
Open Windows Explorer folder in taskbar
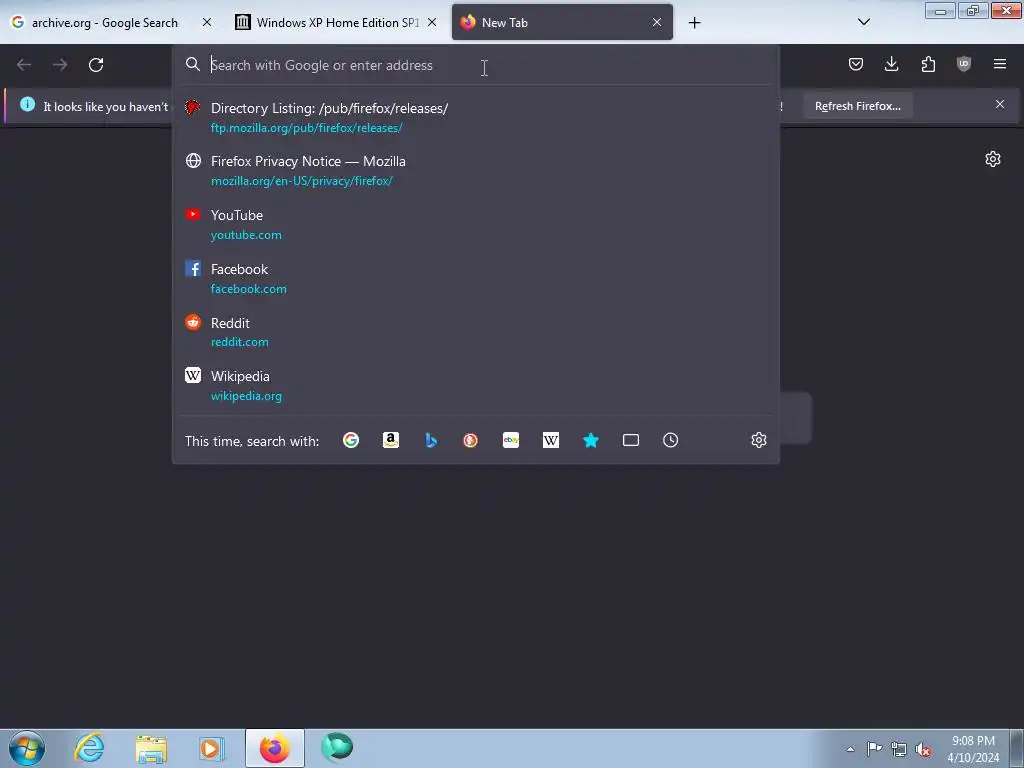(x=151, y=748)
